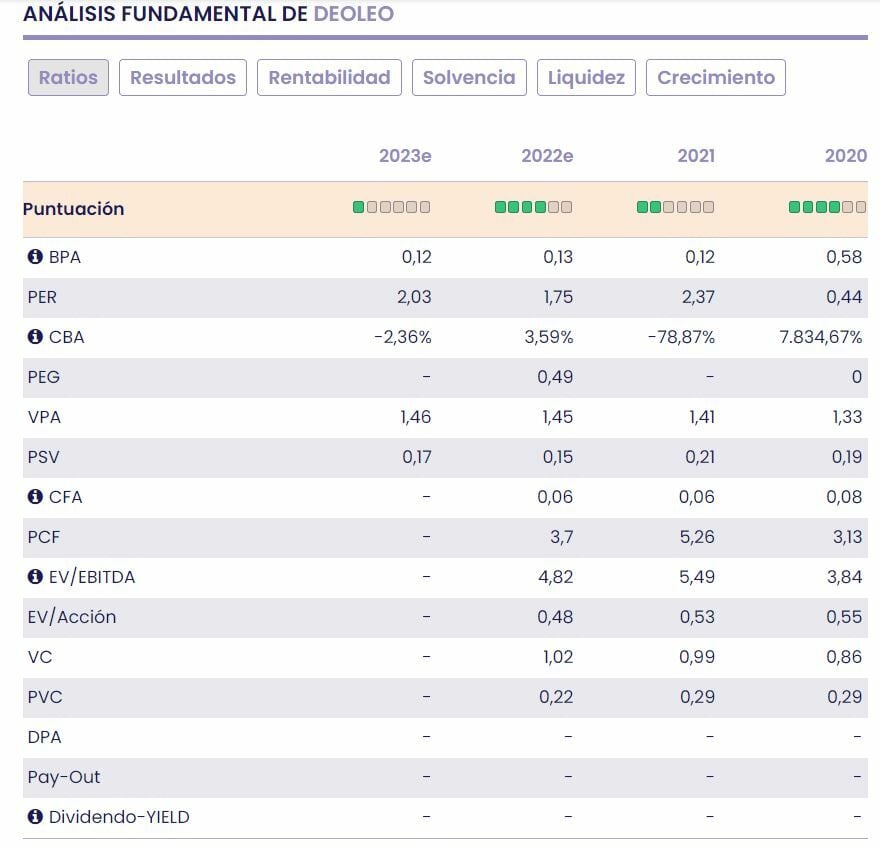This screenshot has height=847, width=880.
Task: Select the PER value 2,03
Action: (x=414, y=297)
